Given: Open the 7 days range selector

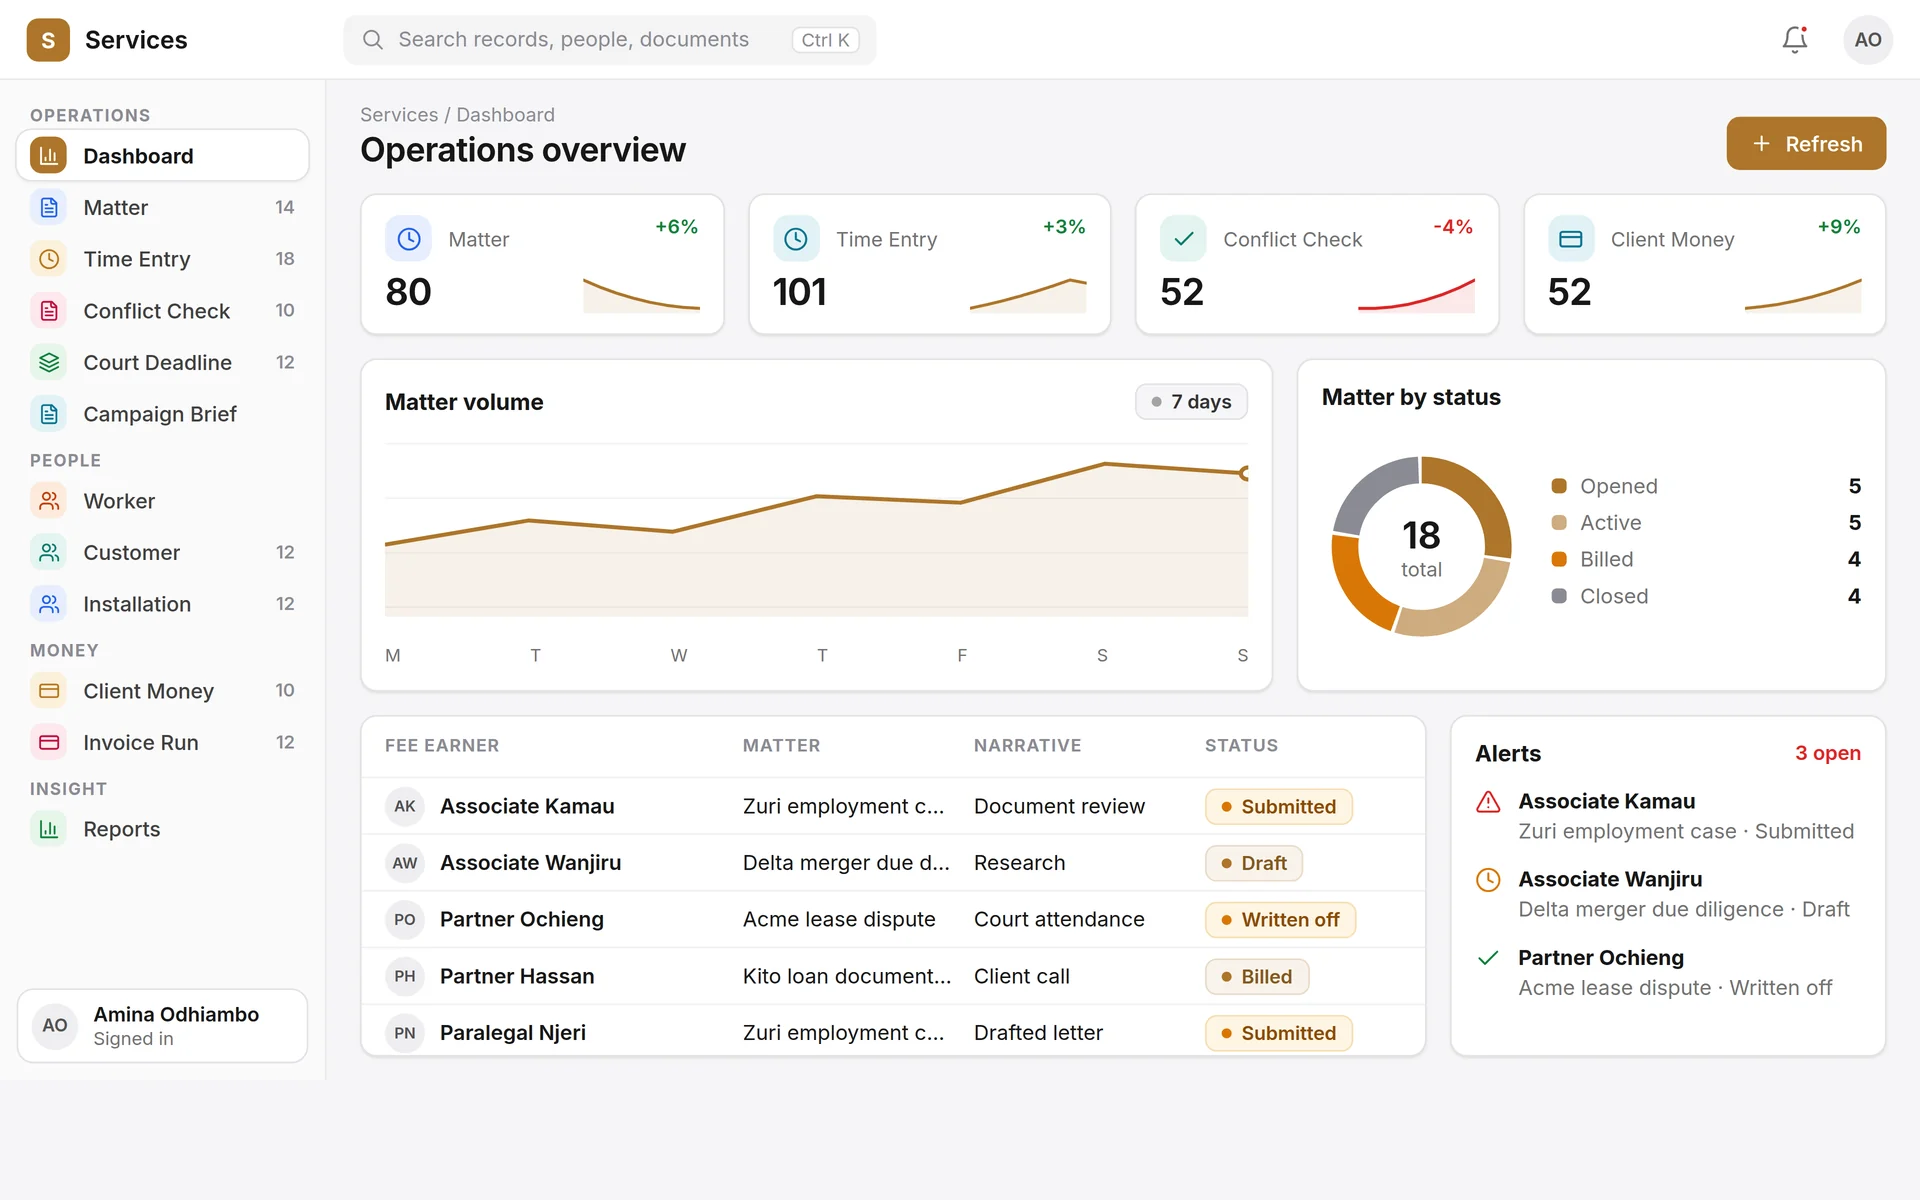Looking at the screenshot, I should click(1191, 402).
